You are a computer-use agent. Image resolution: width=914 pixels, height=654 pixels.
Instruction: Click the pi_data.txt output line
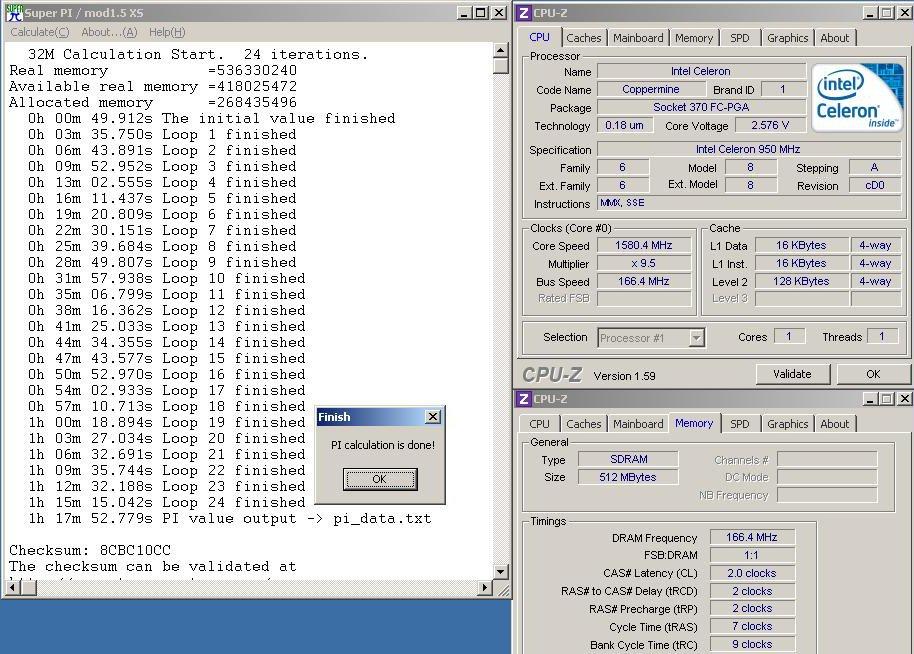pos(230,519)
